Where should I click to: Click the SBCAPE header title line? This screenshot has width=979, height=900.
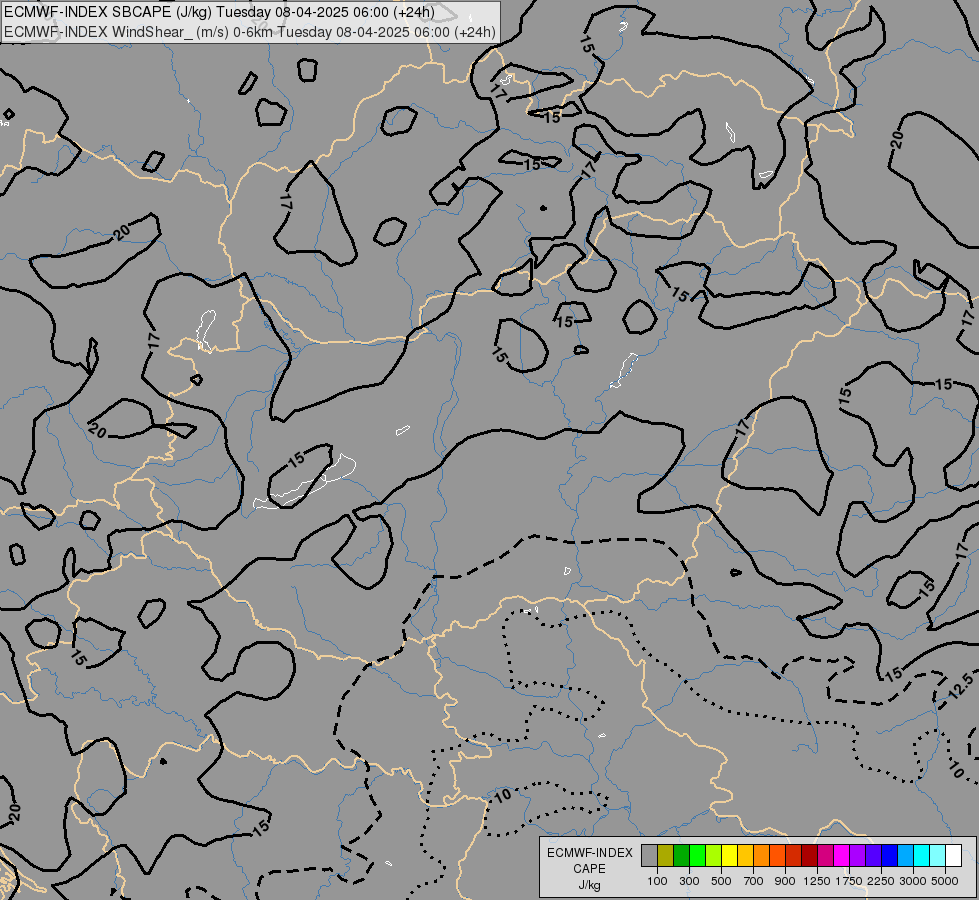[220, 12]
